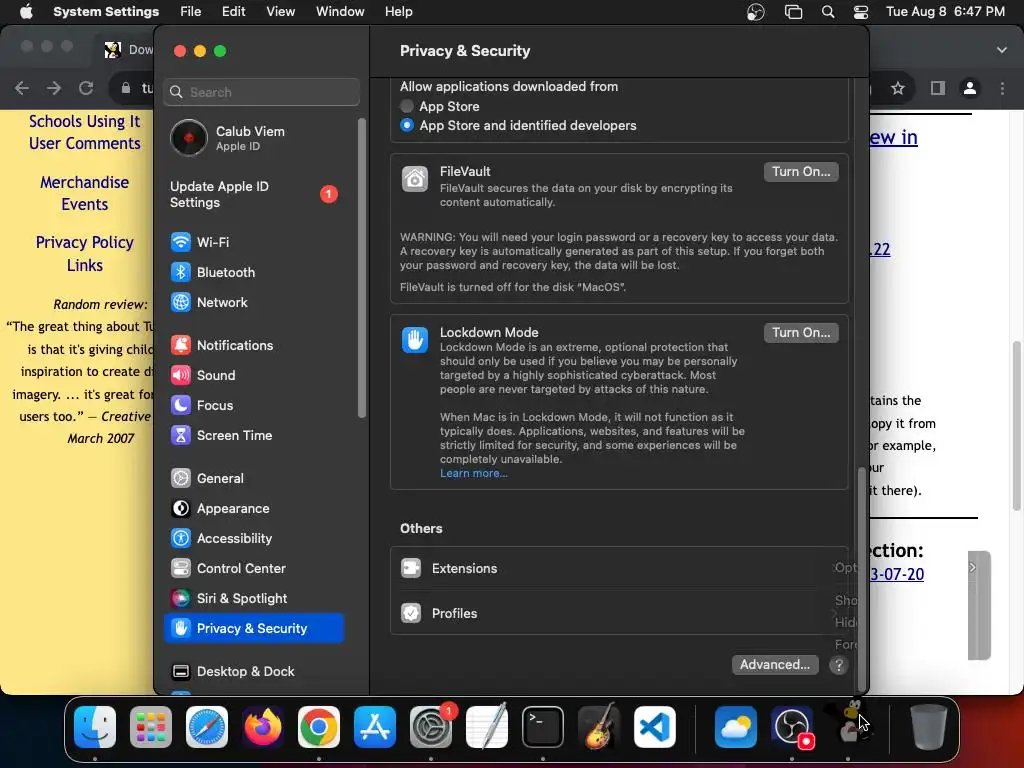Viewport: 1024px width, 768px height.
Task: Open the File menu
Action: (191, 11)
